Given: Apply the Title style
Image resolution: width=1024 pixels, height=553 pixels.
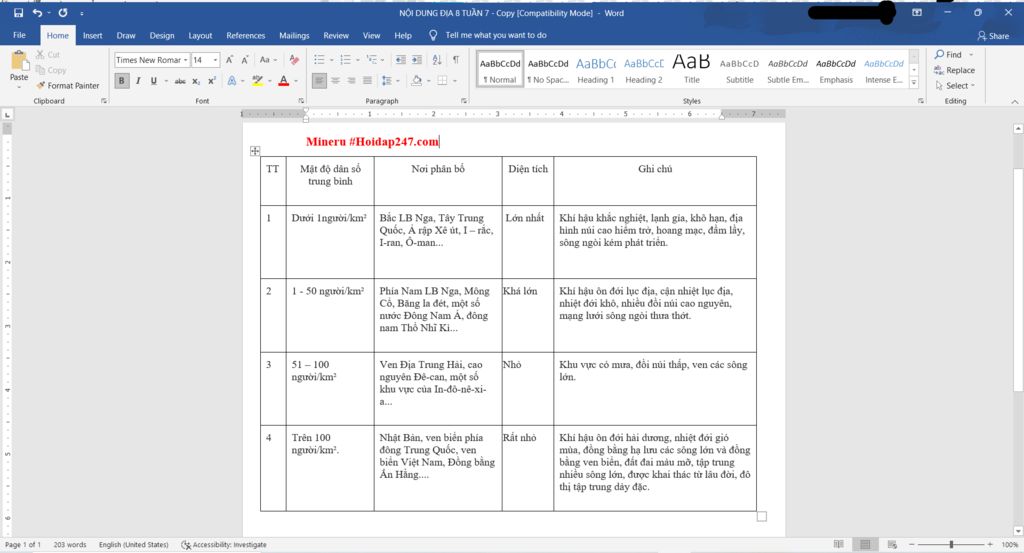Looking at the screenshot, I should click(692, 69).
